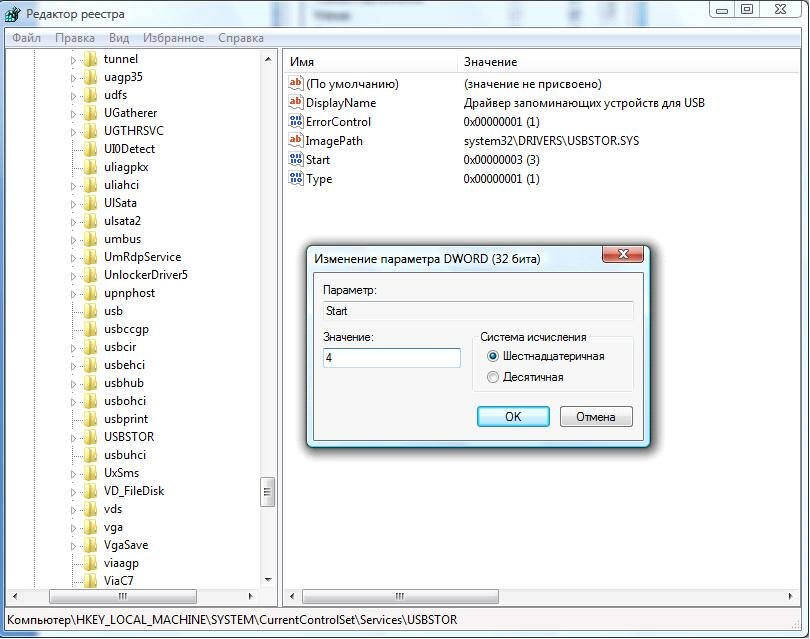Click the Значение column header

point(628,62)
